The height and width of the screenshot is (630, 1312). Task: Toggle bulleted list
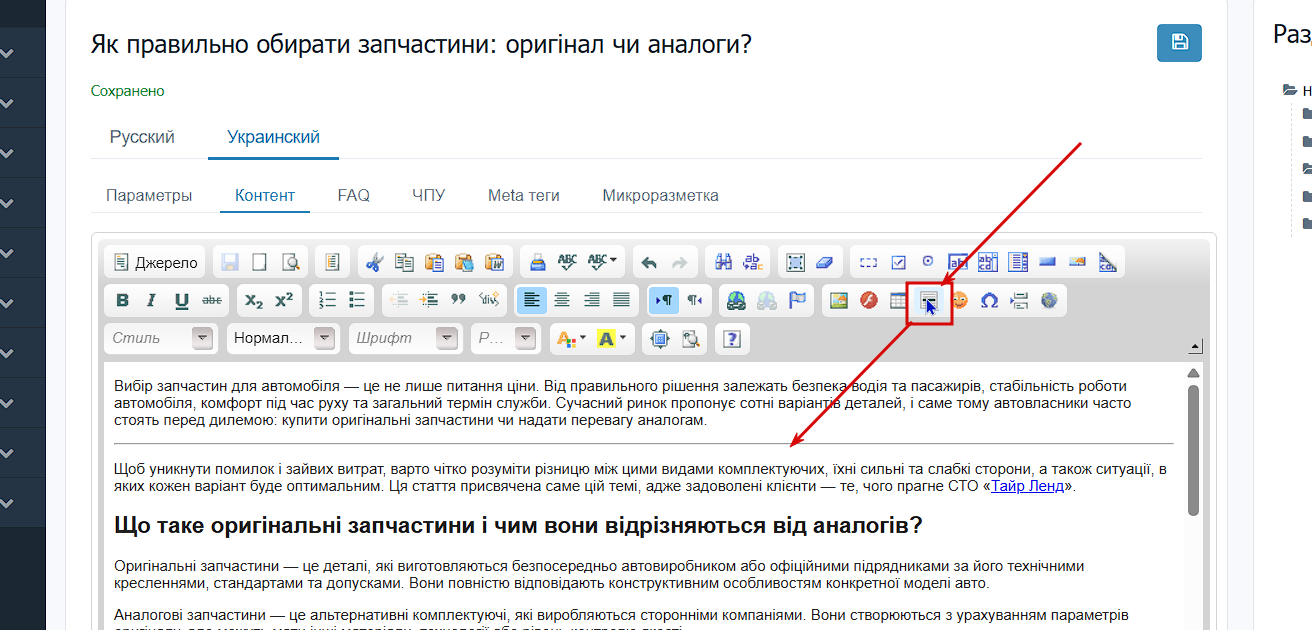(357, 300)
